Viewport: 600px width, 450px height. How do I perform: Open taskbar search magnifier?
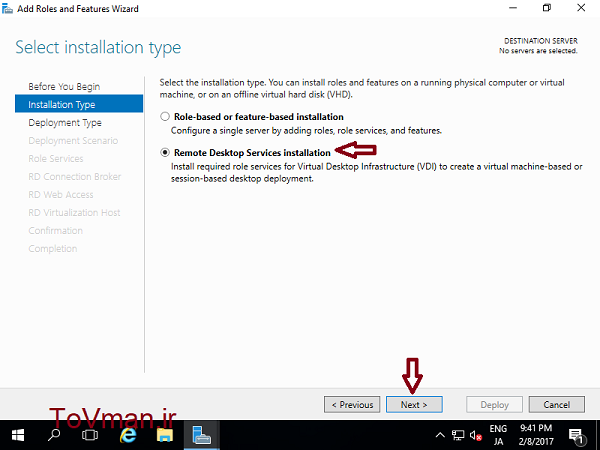coord(54,435)
